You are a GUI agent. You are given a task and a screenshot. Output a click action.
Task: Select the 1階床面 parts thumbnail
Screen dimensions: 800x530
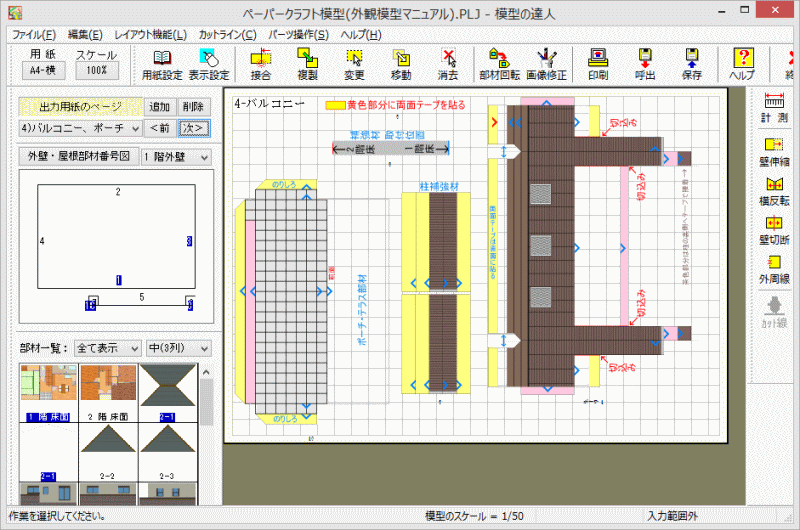click(47, 390)
